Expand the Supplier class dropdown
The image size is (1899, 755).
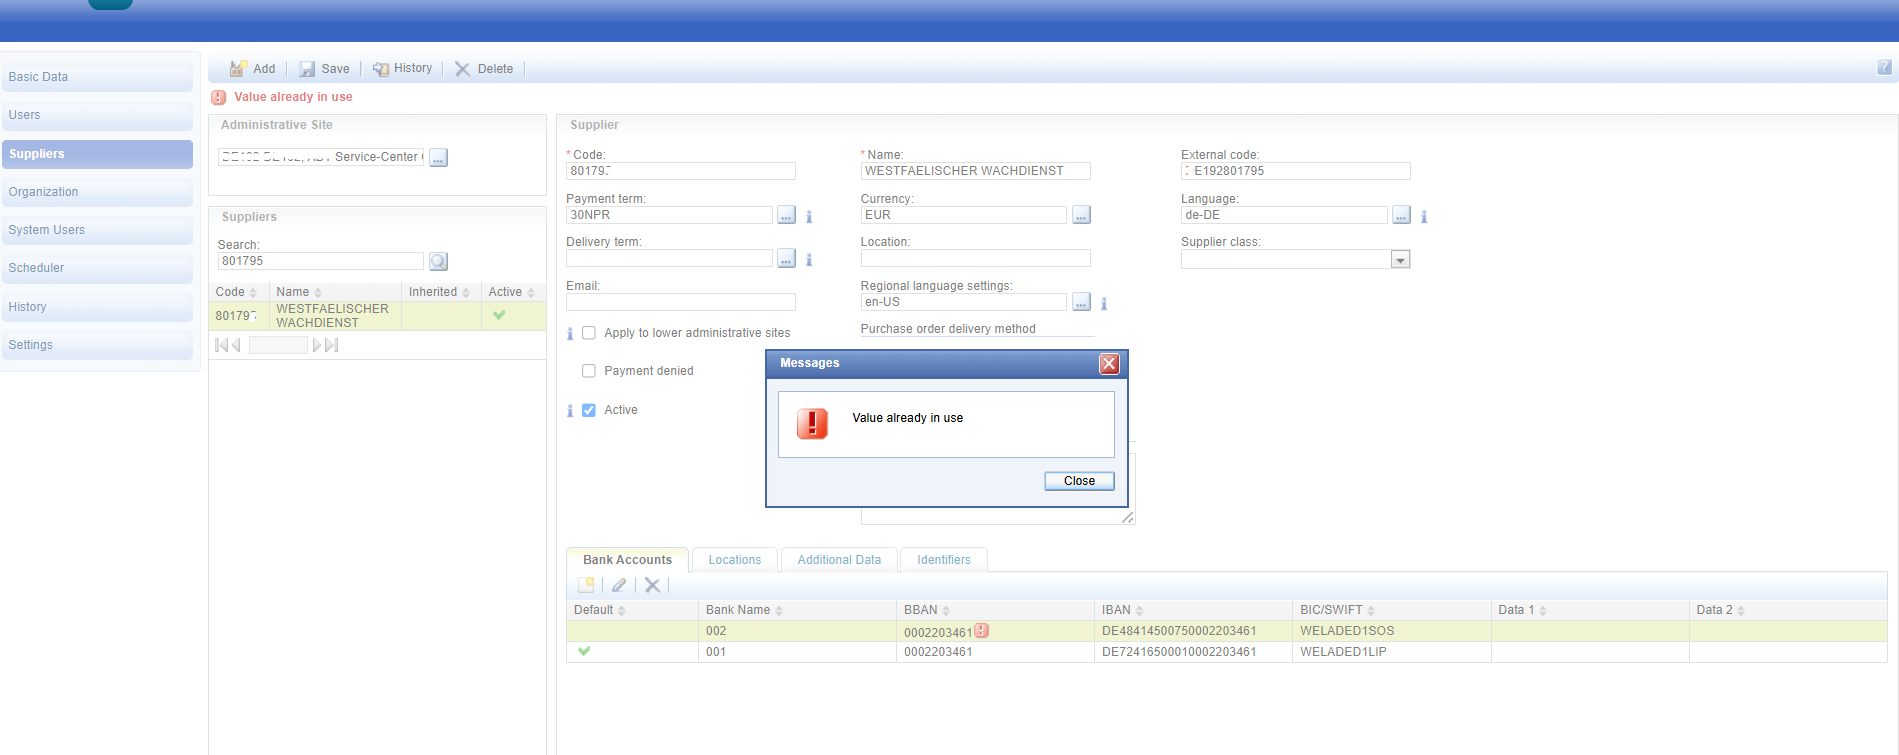pyautogui.click(x=1400, y=260)
